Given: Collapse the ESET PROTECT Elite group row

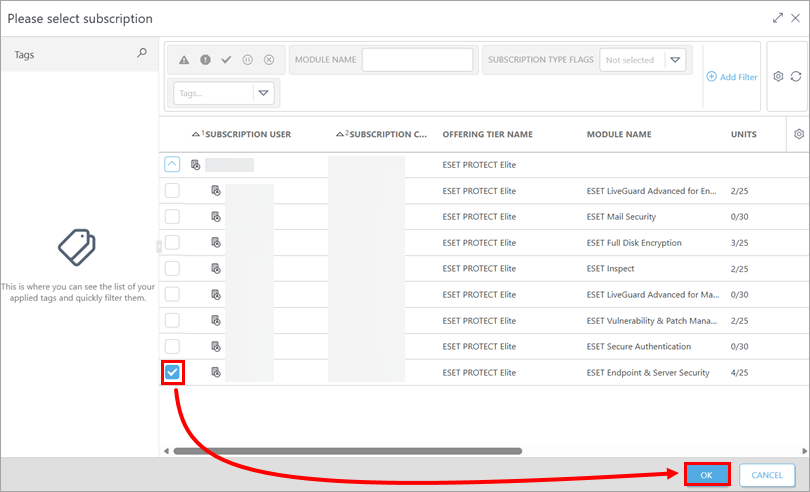Looking at the screenshot, I should [172, 164].
